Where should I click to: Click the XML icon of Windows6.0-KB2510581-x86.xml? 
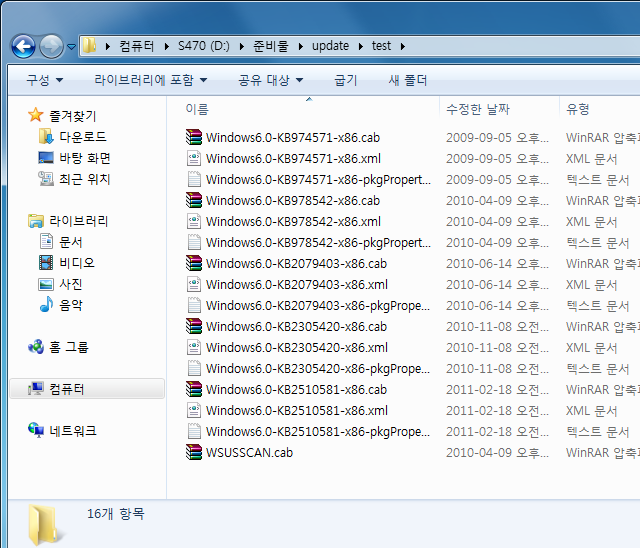[x=194, y=410]
